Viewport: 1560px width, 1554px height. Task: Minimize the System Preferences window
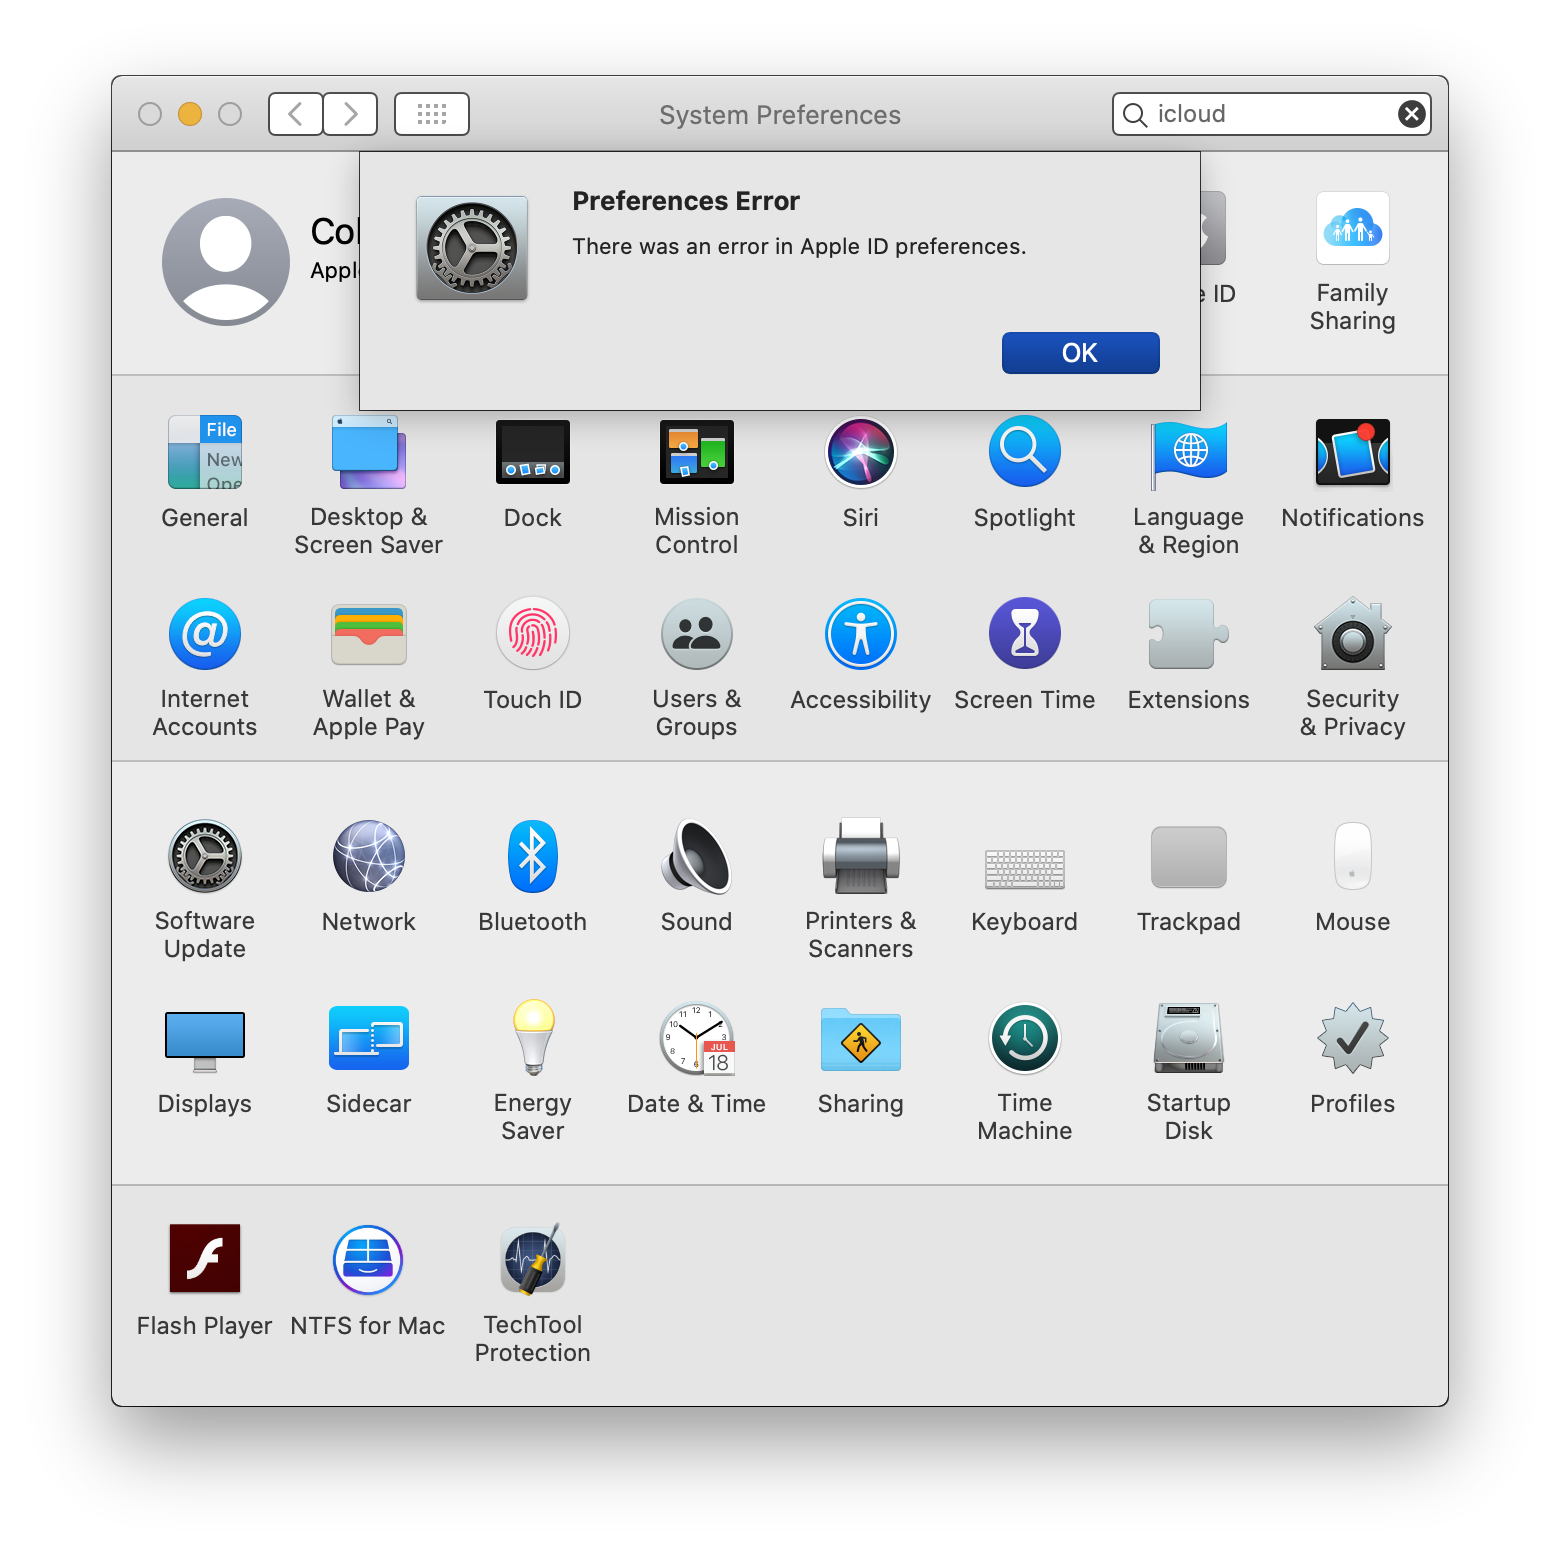[190, 114]
